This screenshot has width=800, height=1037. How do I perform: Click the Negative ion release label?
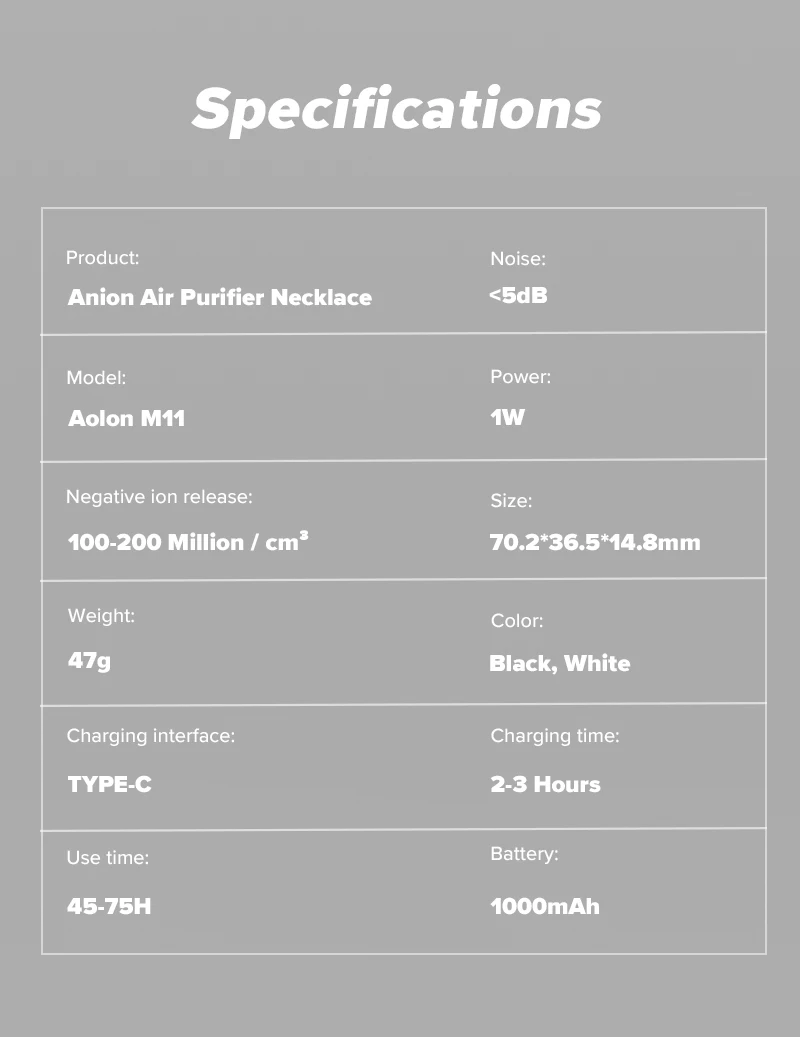(159, 497)
